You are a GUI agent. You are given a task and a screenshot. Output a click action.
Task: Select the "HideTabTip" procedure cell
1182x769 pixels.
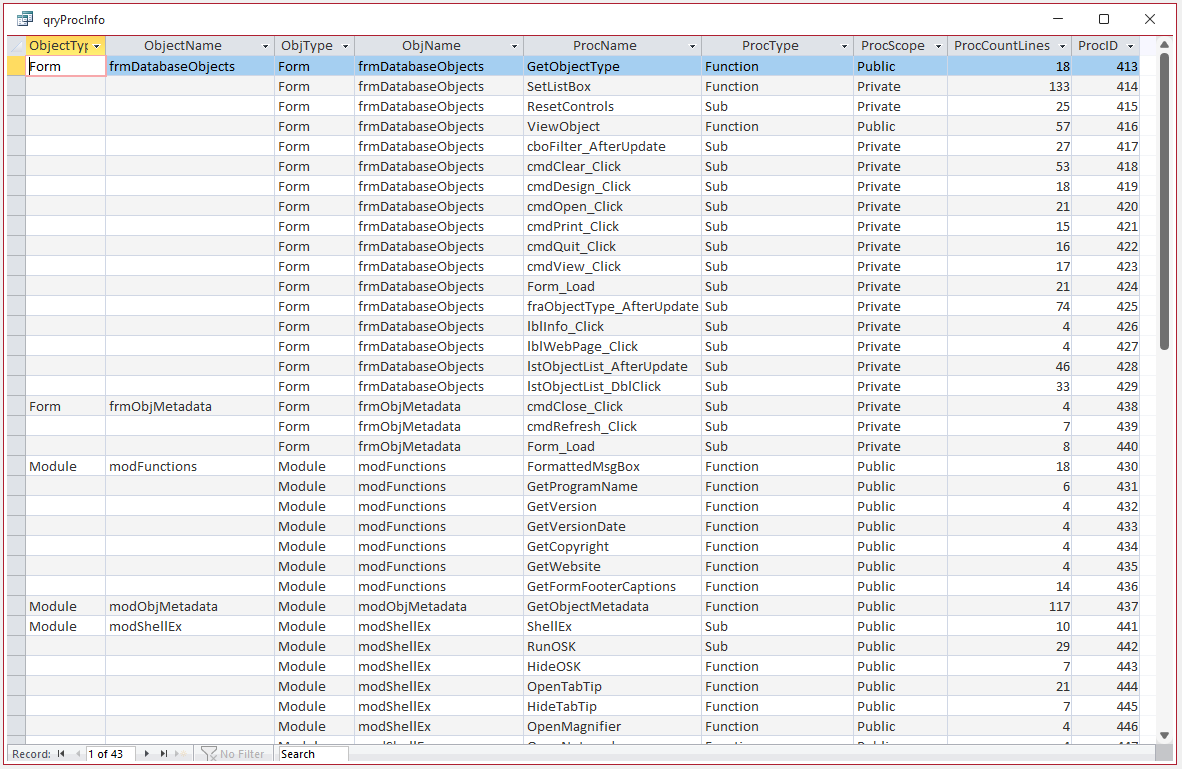click(x=612, y=706)
